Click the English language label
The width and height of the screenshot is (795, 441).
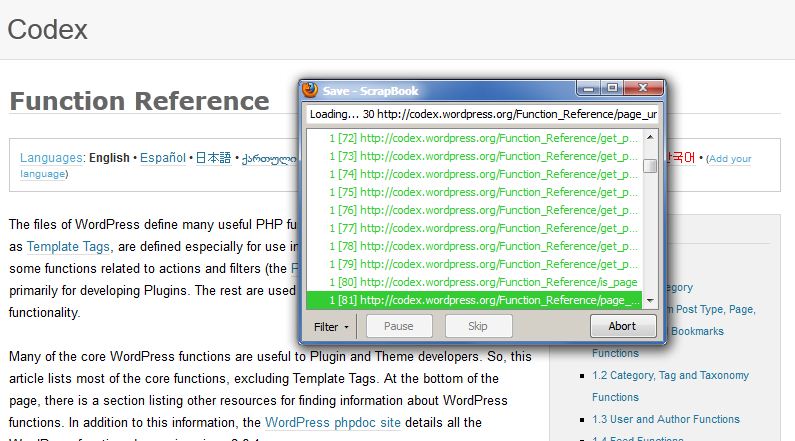(x=110, y=158)
